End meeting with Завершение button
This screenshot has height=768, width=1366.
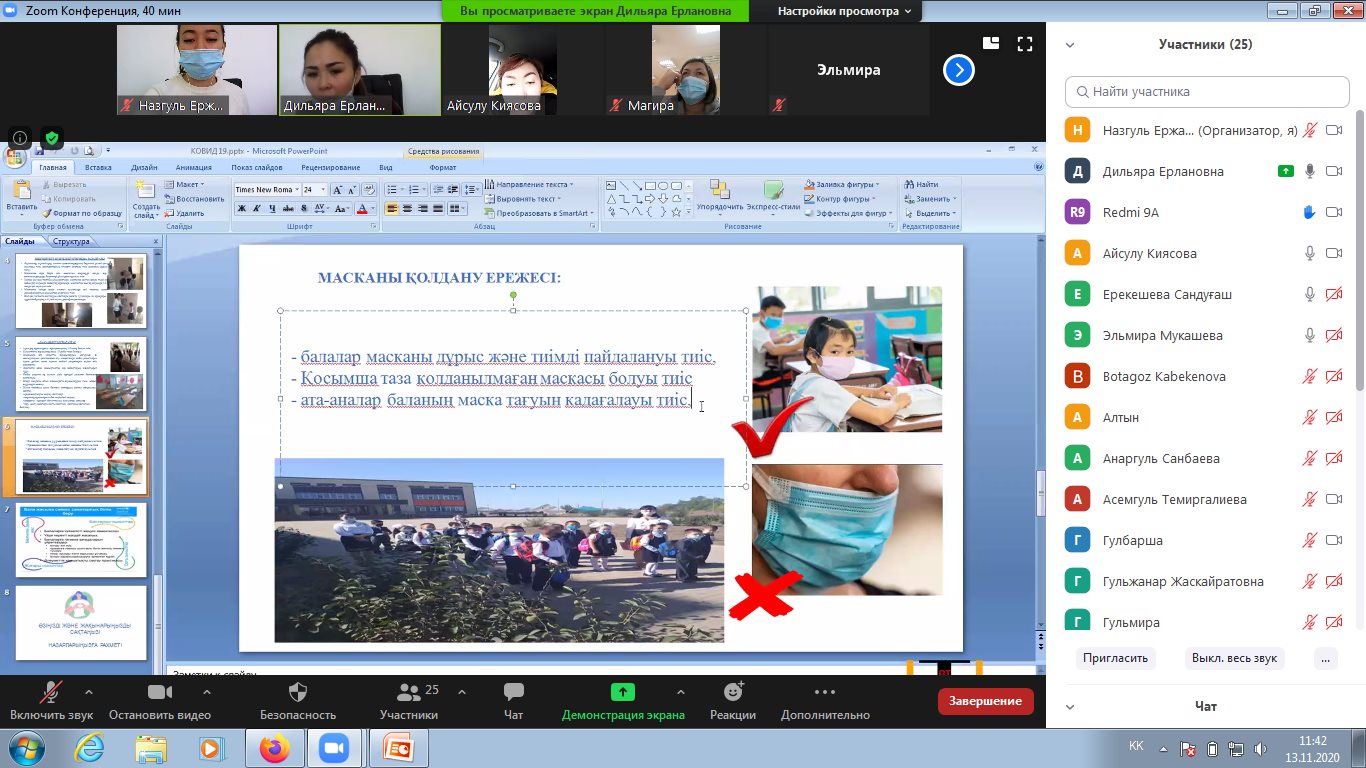pos(985,701)
